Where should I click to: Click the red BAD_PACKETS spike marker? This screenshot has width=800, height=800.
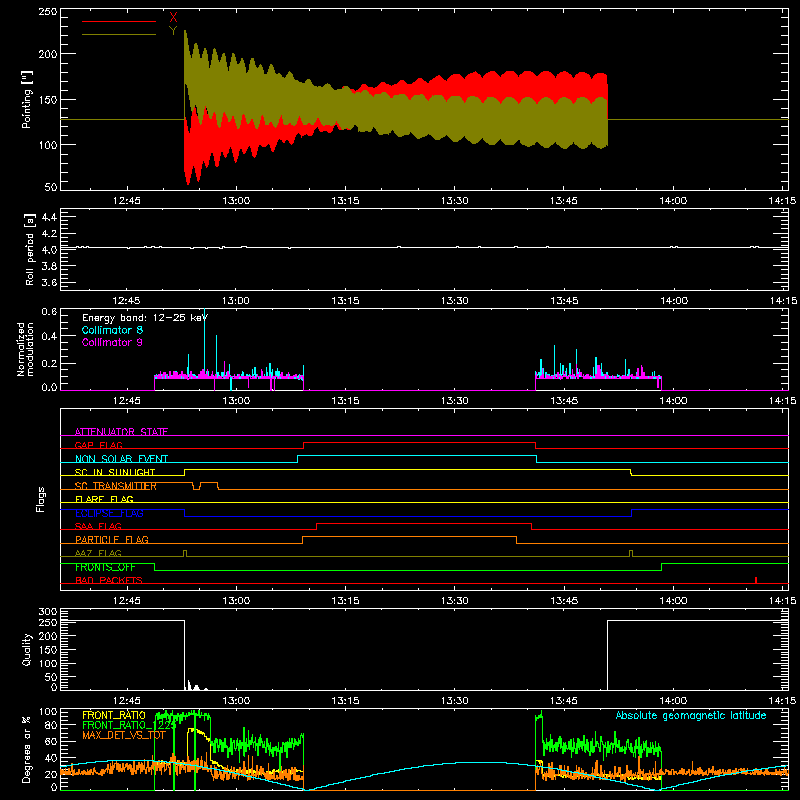756,580
